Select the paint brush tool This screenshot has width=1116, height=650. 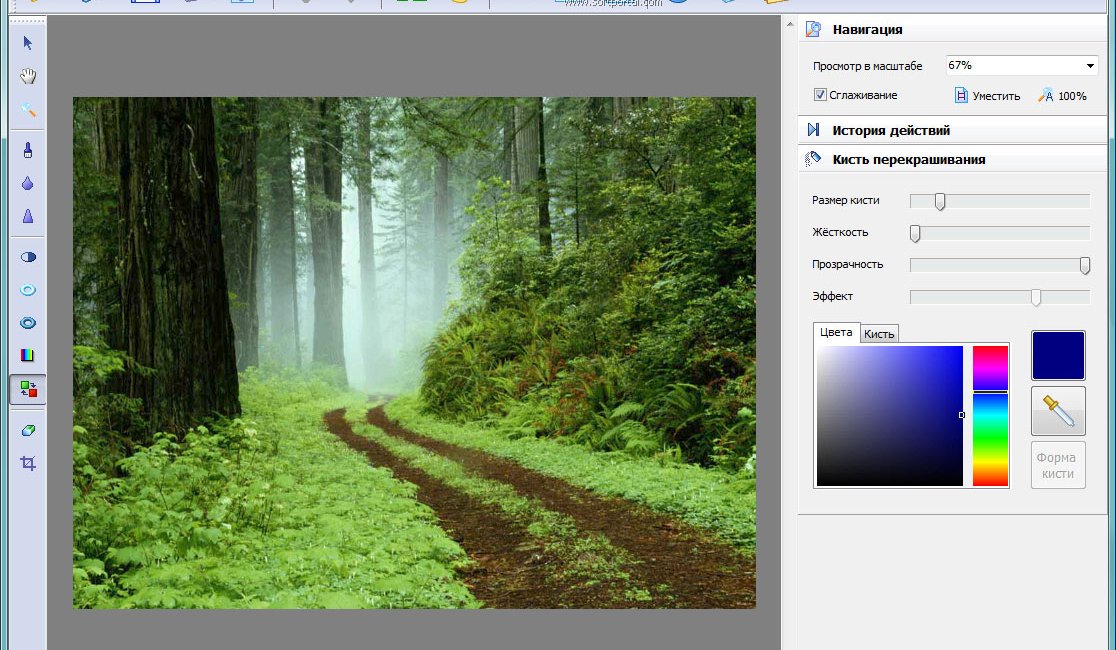[x=28, y=150]
